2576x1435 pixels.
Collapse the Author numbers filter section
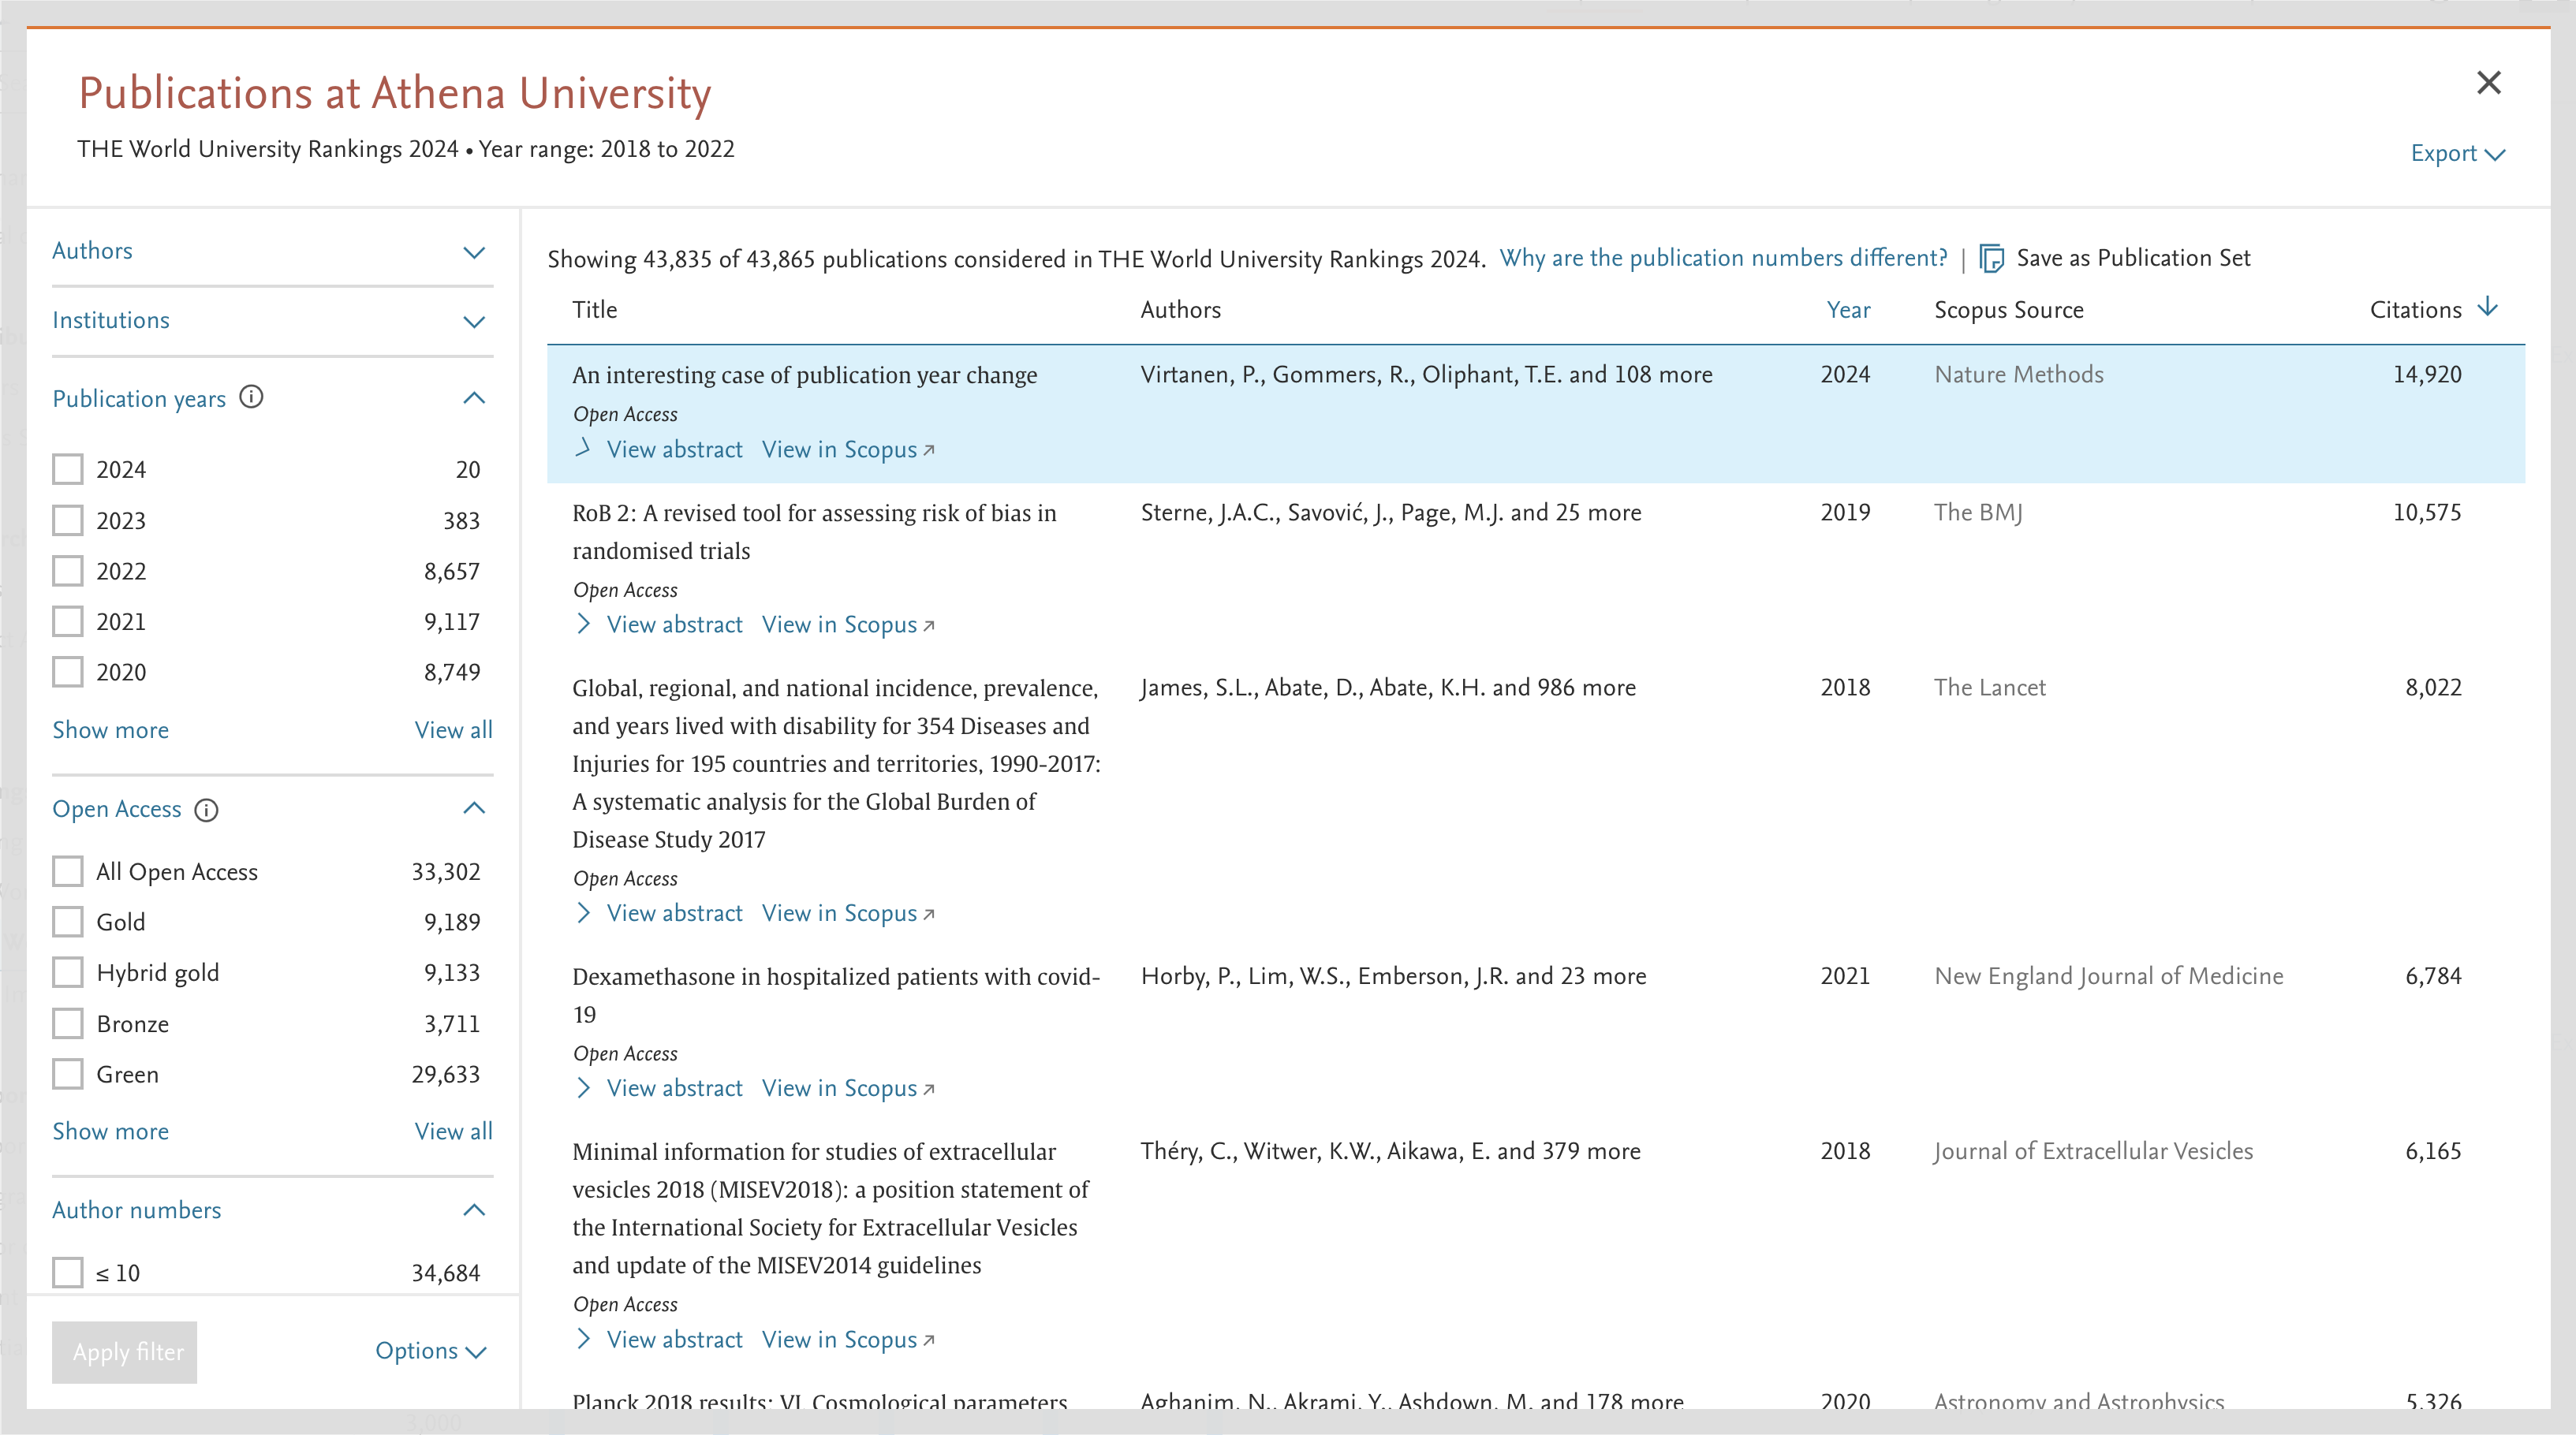[x=474, y=1210]
